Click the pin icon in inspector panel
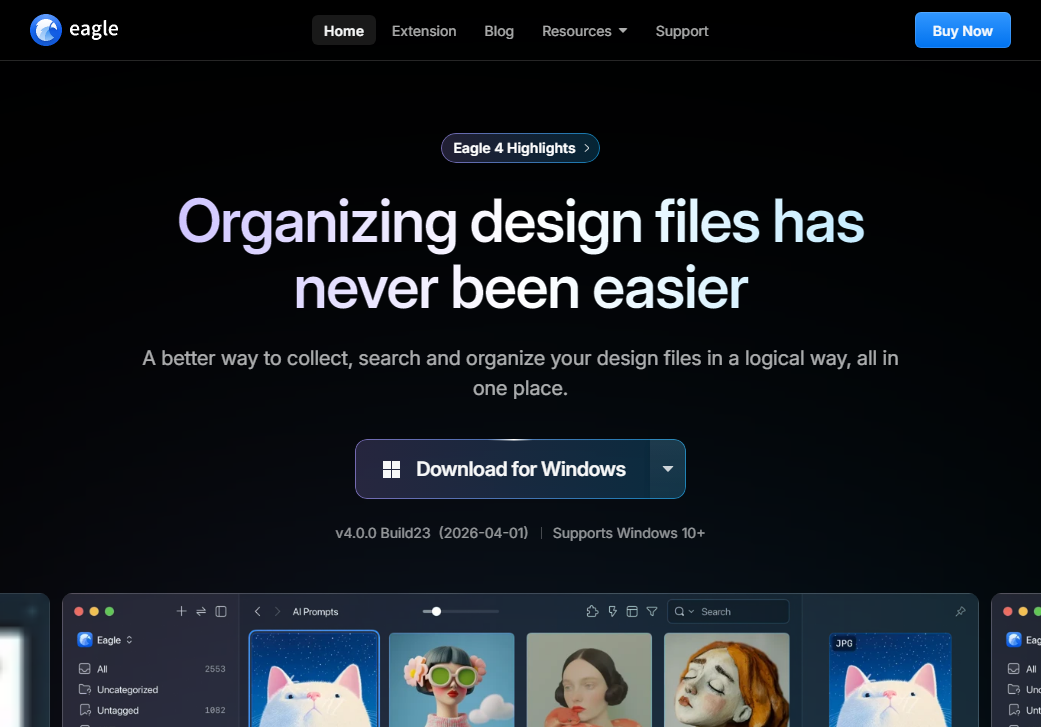Viewport: 1041px width, 727px height. pos(961,611)
